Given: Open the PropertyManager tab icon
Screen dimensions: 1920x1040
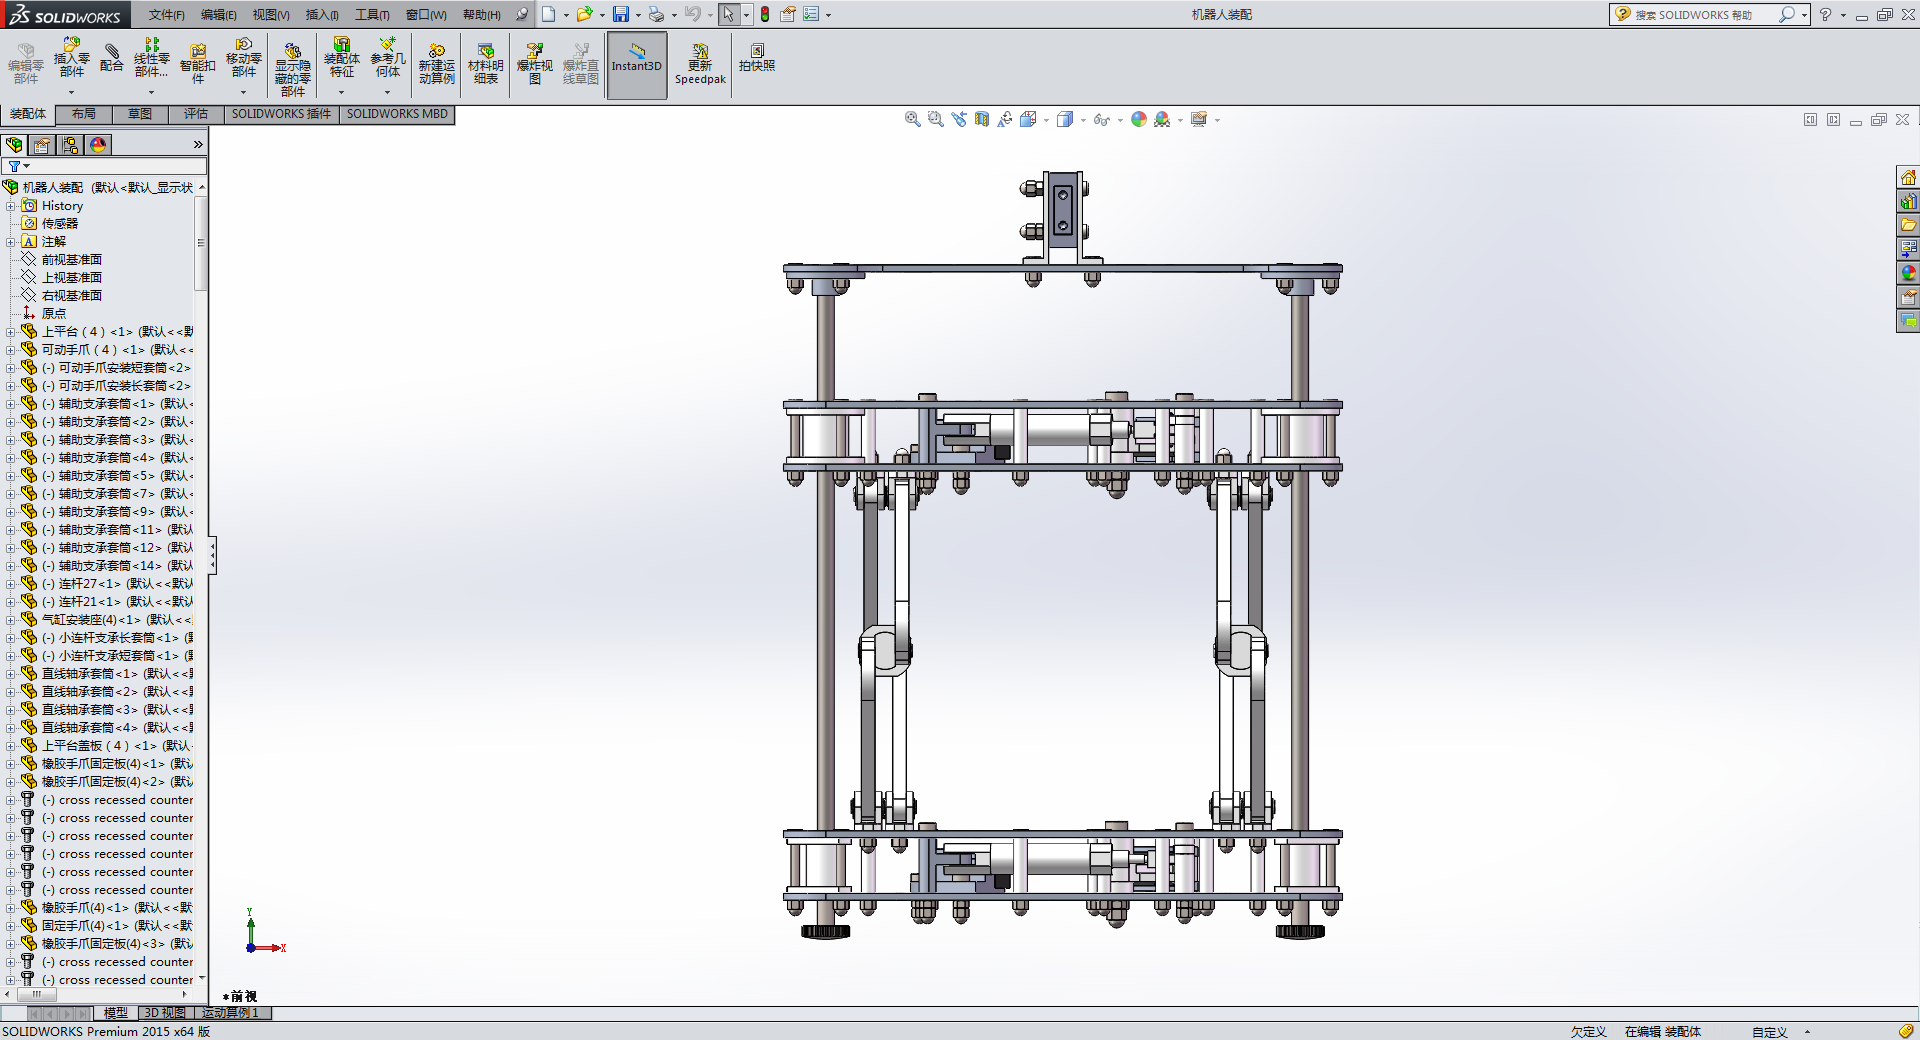Looking at the screenshot, I should click(42, 145).
